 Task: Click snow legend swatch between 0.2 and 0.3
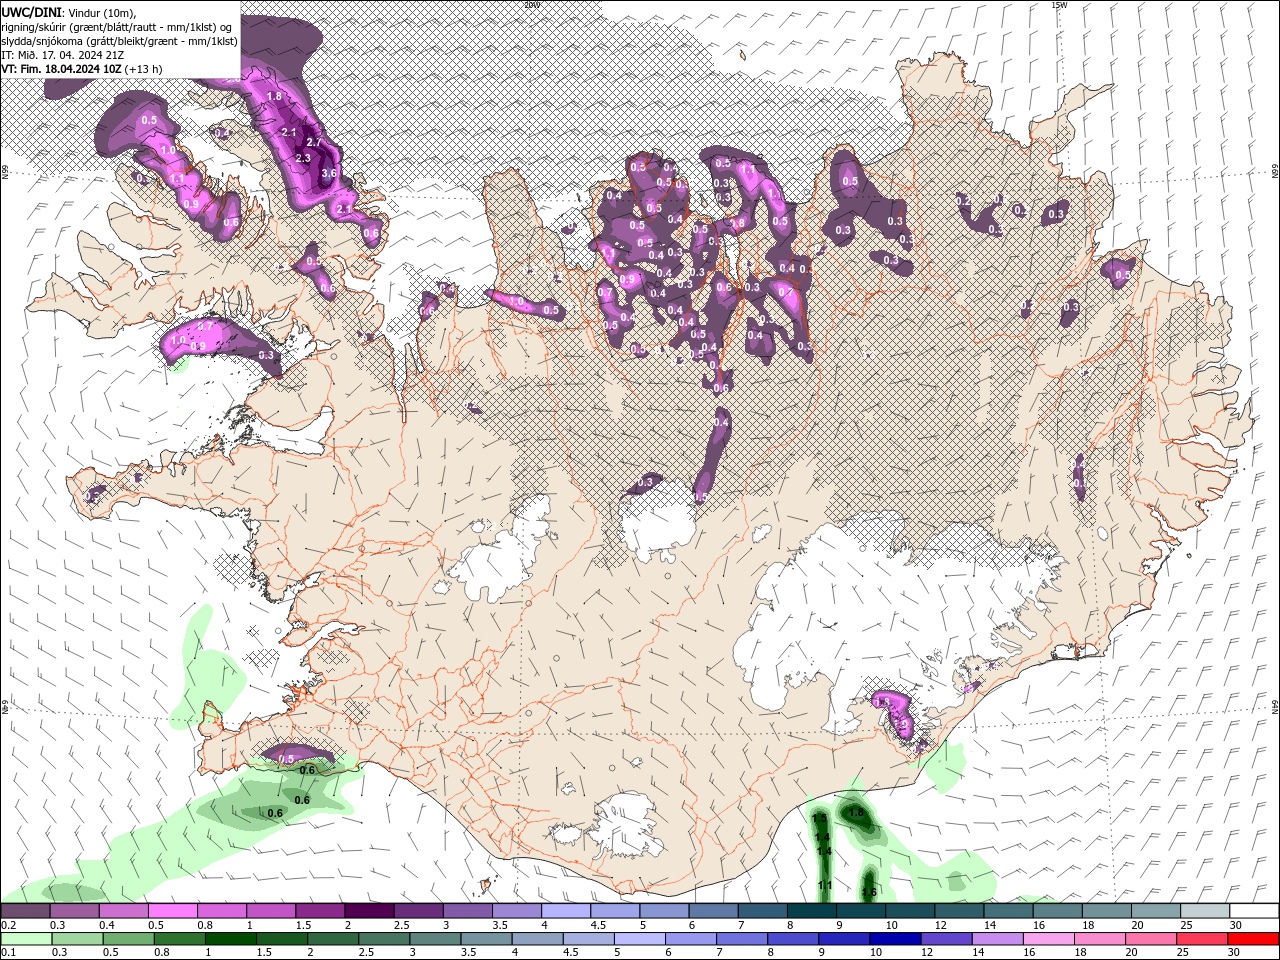point(25,910)
